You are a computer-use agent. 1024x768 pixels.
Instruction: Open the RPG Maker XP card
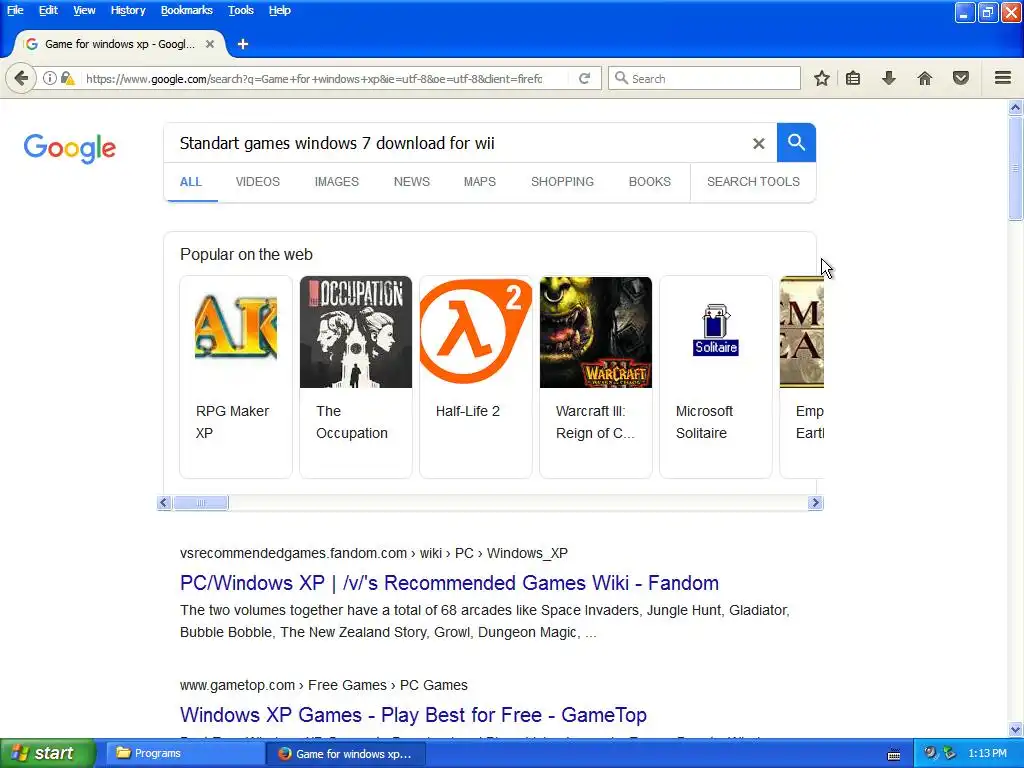[x=236, y=377]
